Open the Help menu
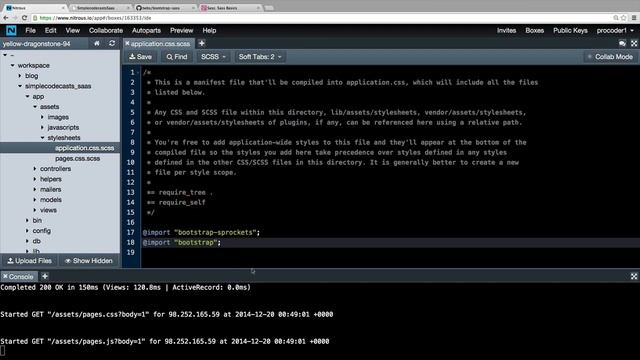 (x=209, y=31)
